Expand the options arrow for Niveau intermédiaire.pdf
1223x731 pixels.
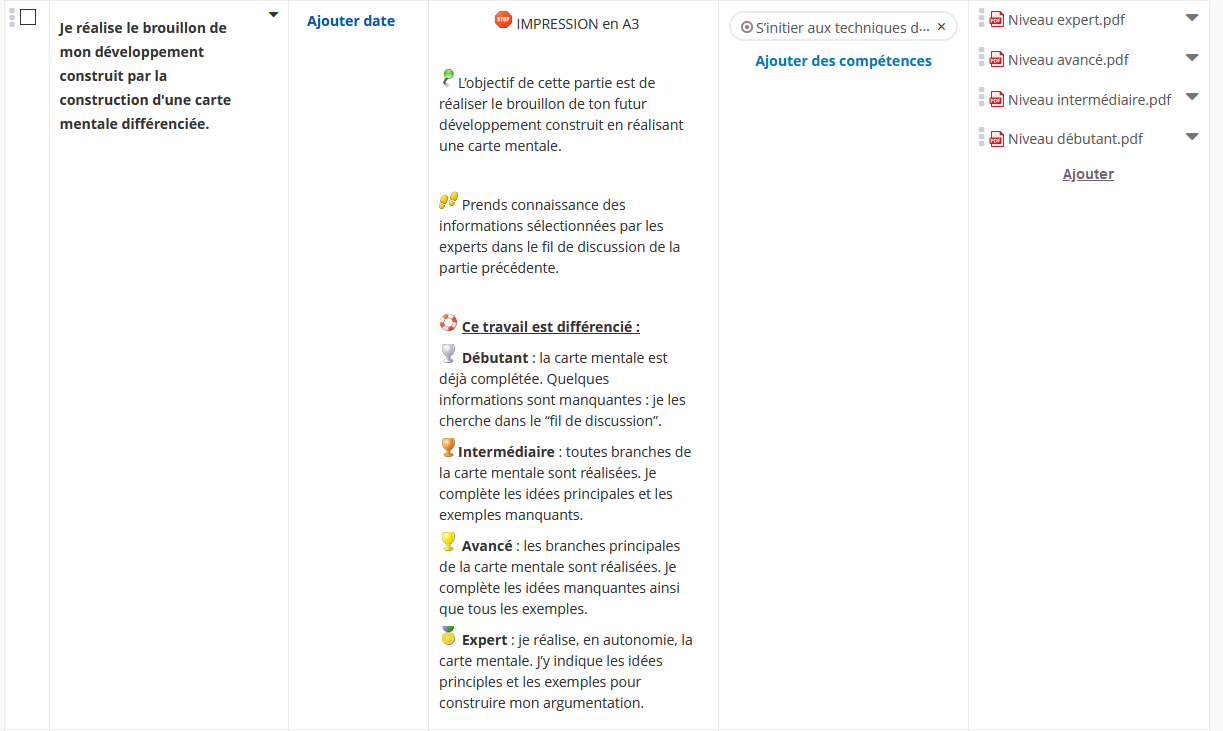(1191, 97)
